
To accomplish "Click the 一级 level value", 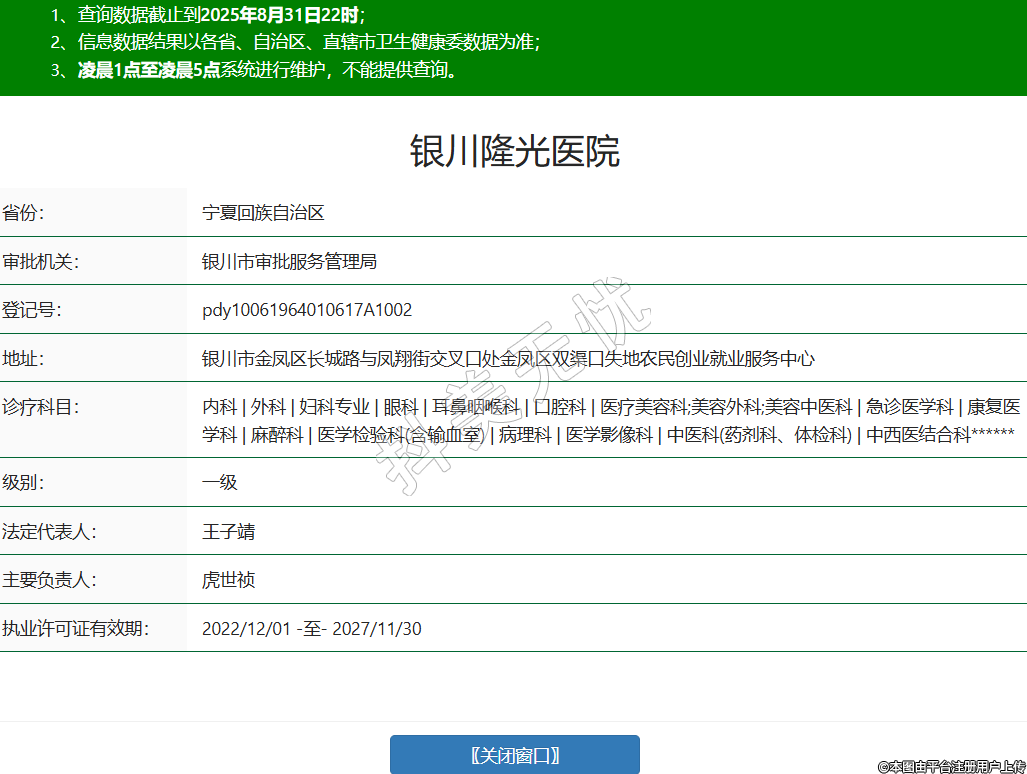I will tap(220, 482).
